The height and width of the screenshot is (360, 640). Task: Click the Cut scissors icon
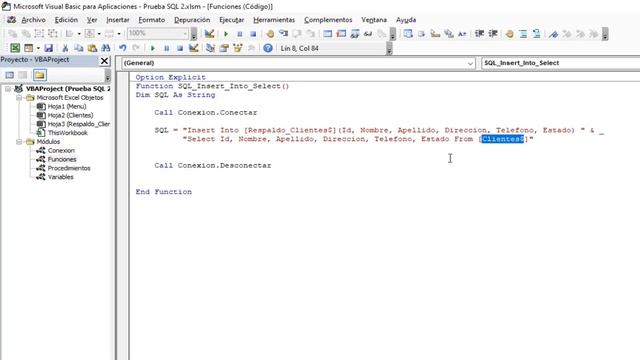pyautogui.click(x=65, y=48)
